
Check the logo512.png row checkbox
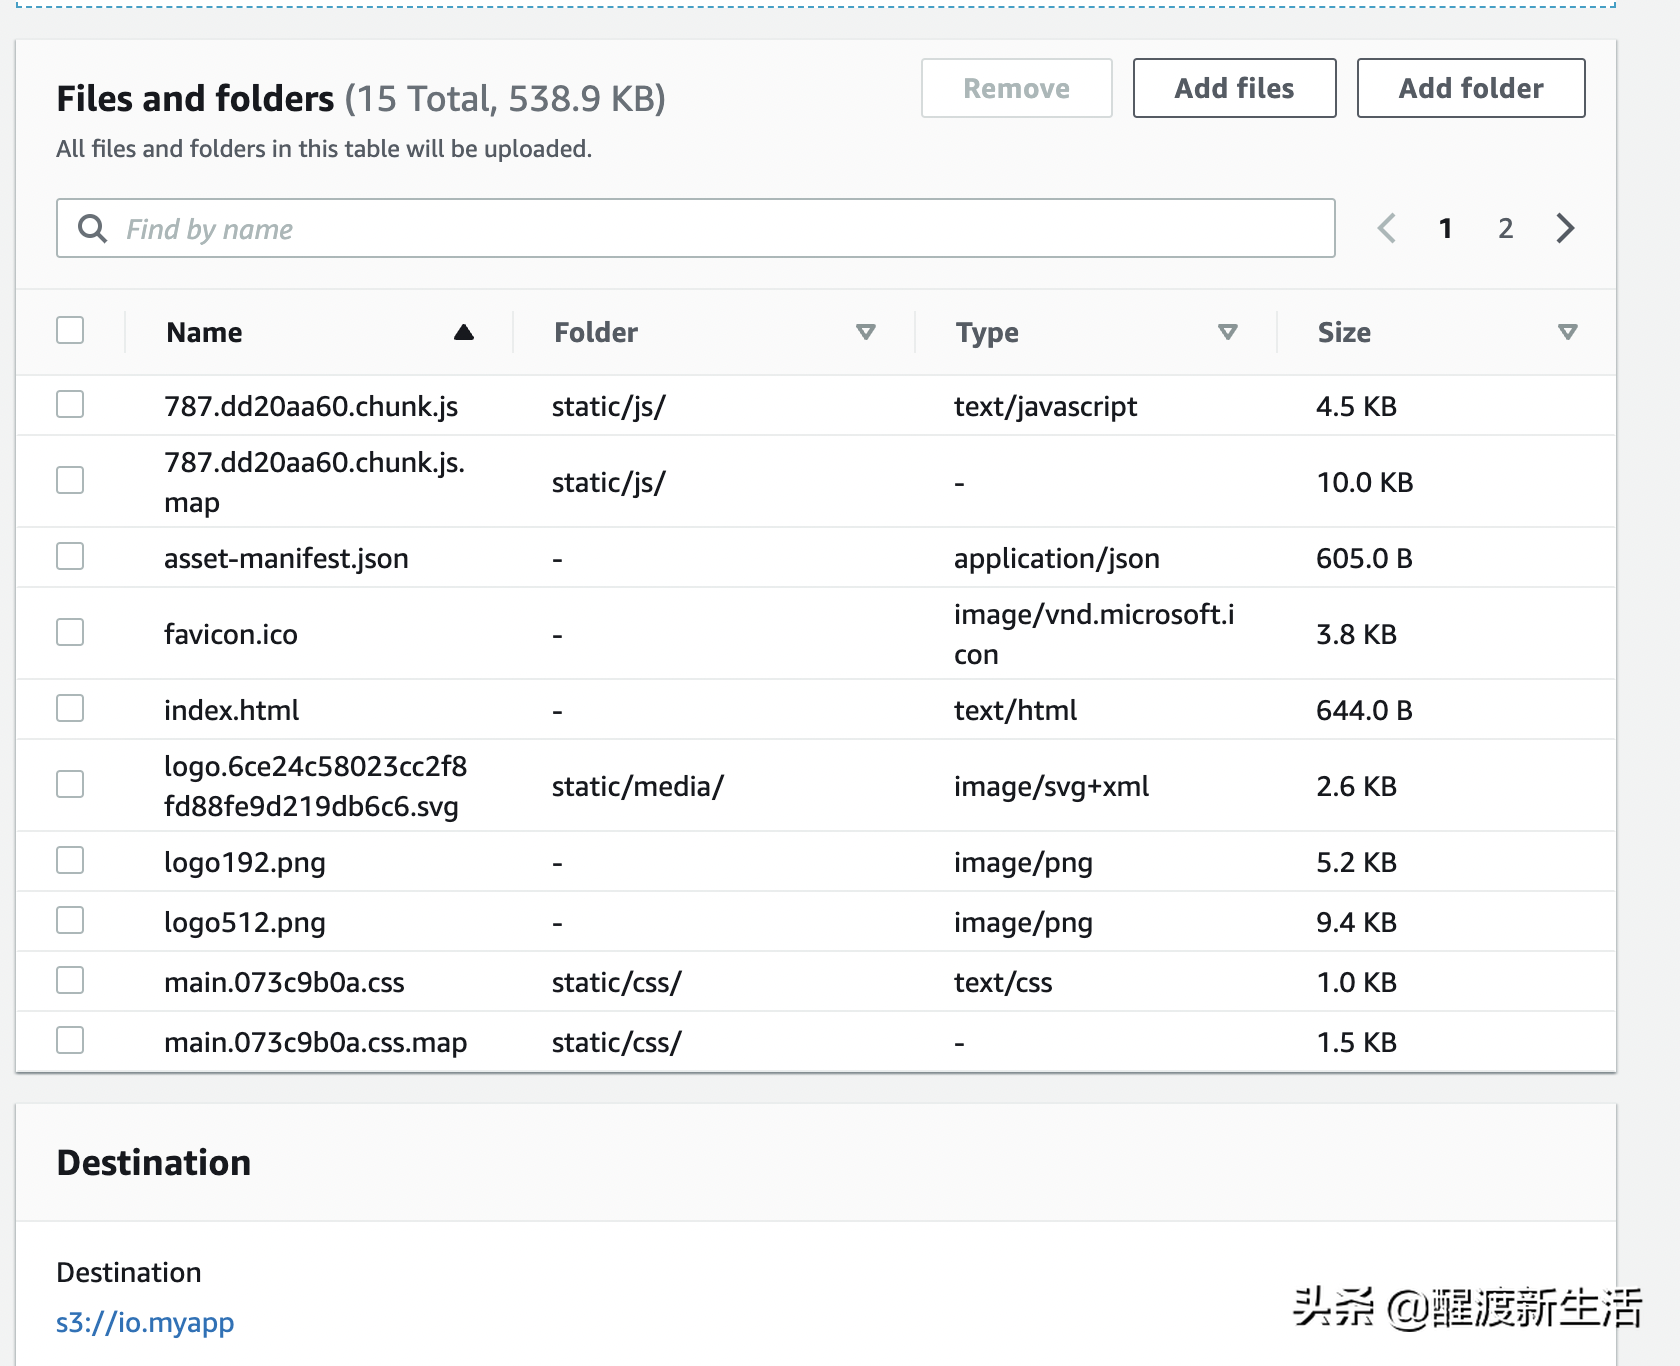tap(69, 920)
